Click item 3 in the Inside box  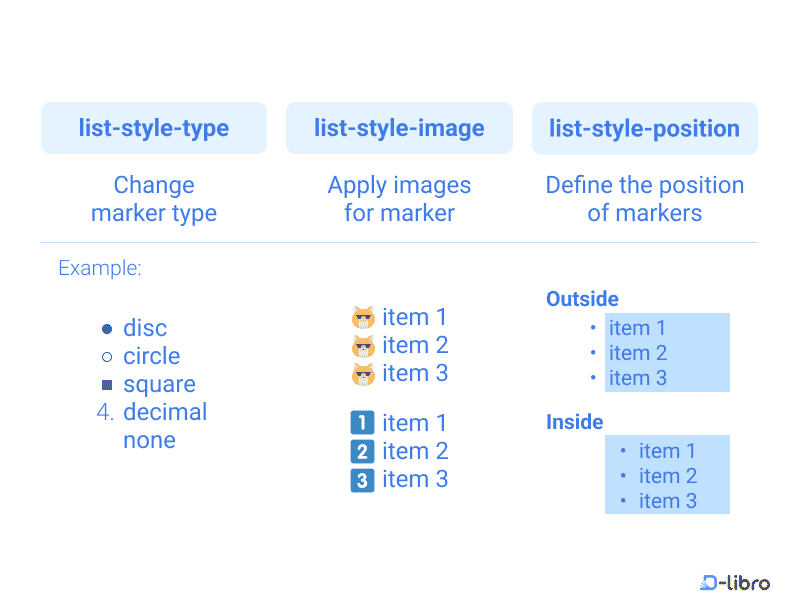[667, 501]
